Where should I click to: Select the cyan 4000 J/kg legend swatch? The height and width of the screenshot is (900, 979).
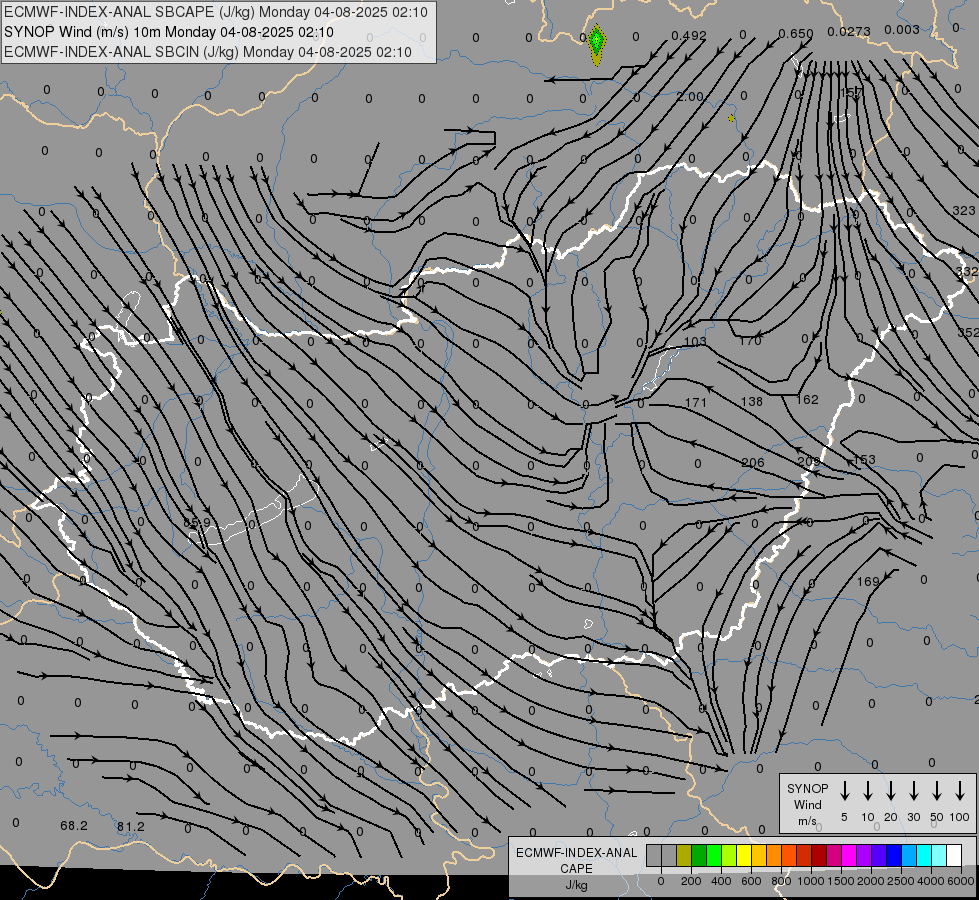tap(923, 856)
